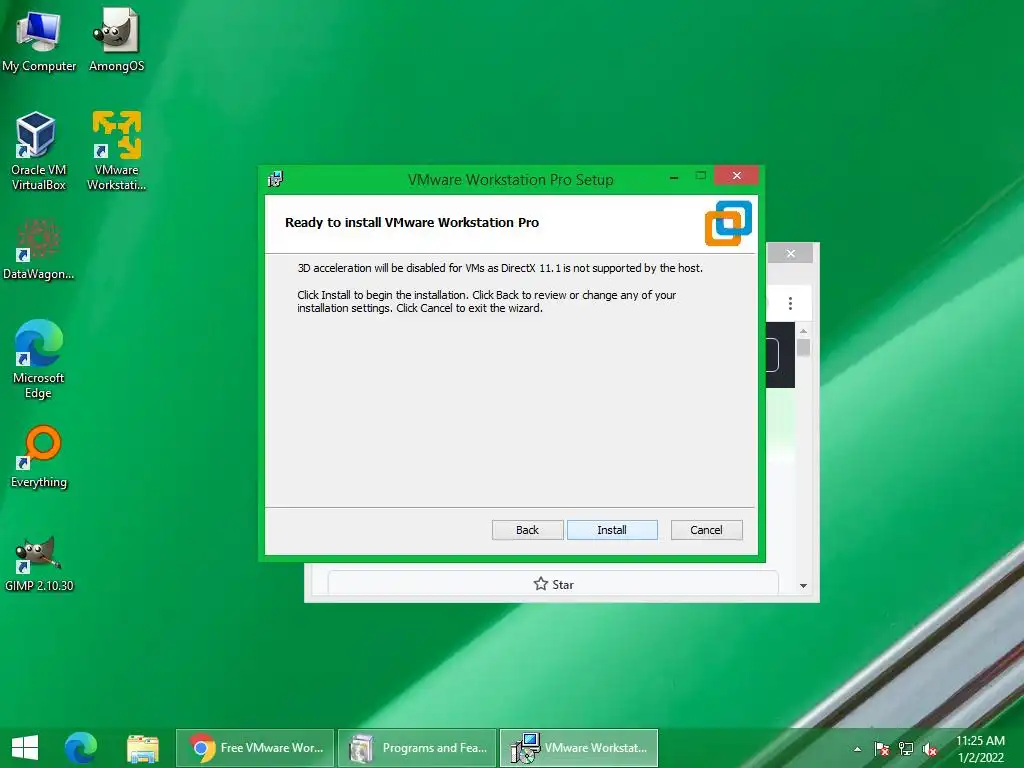
Task: Open the VMware Workstation desktop shortcut
Action: coord(116,152)
